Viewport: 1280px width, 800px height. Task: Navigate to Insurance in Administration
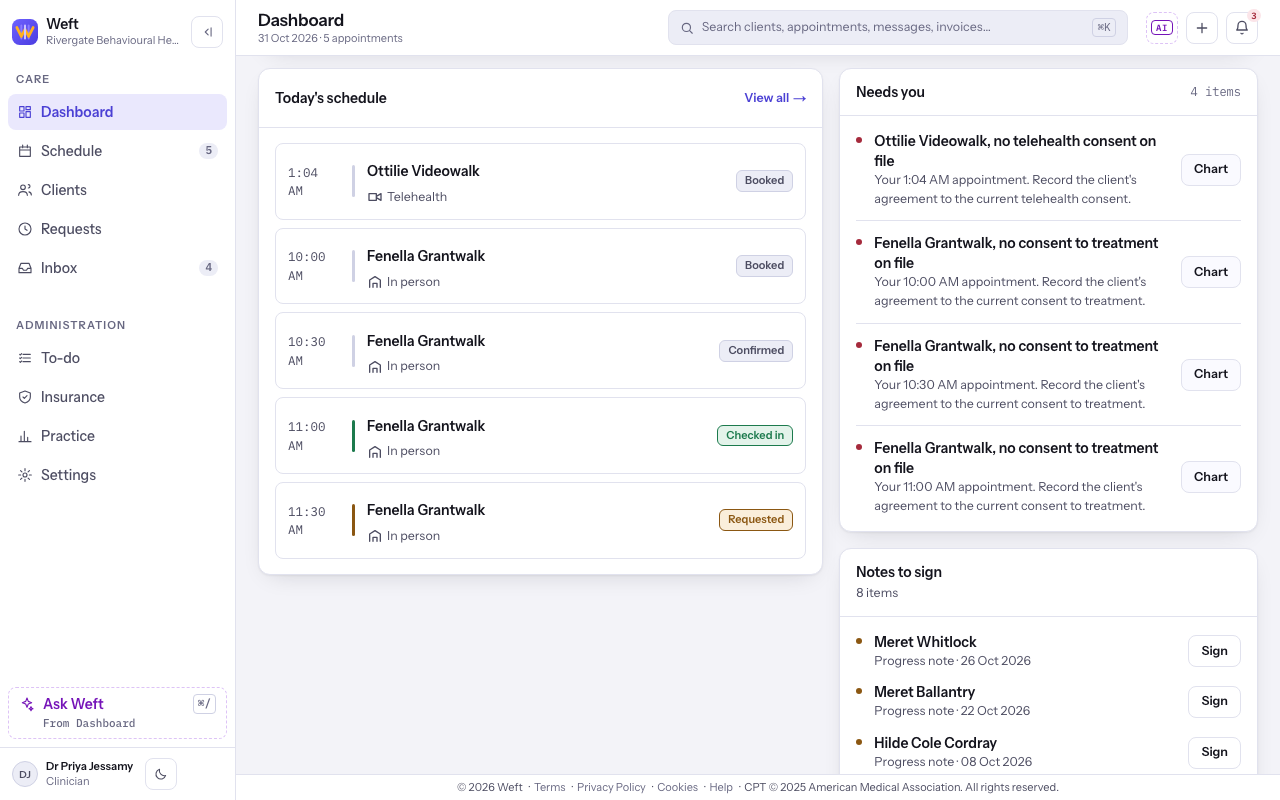tap(118, 397)
